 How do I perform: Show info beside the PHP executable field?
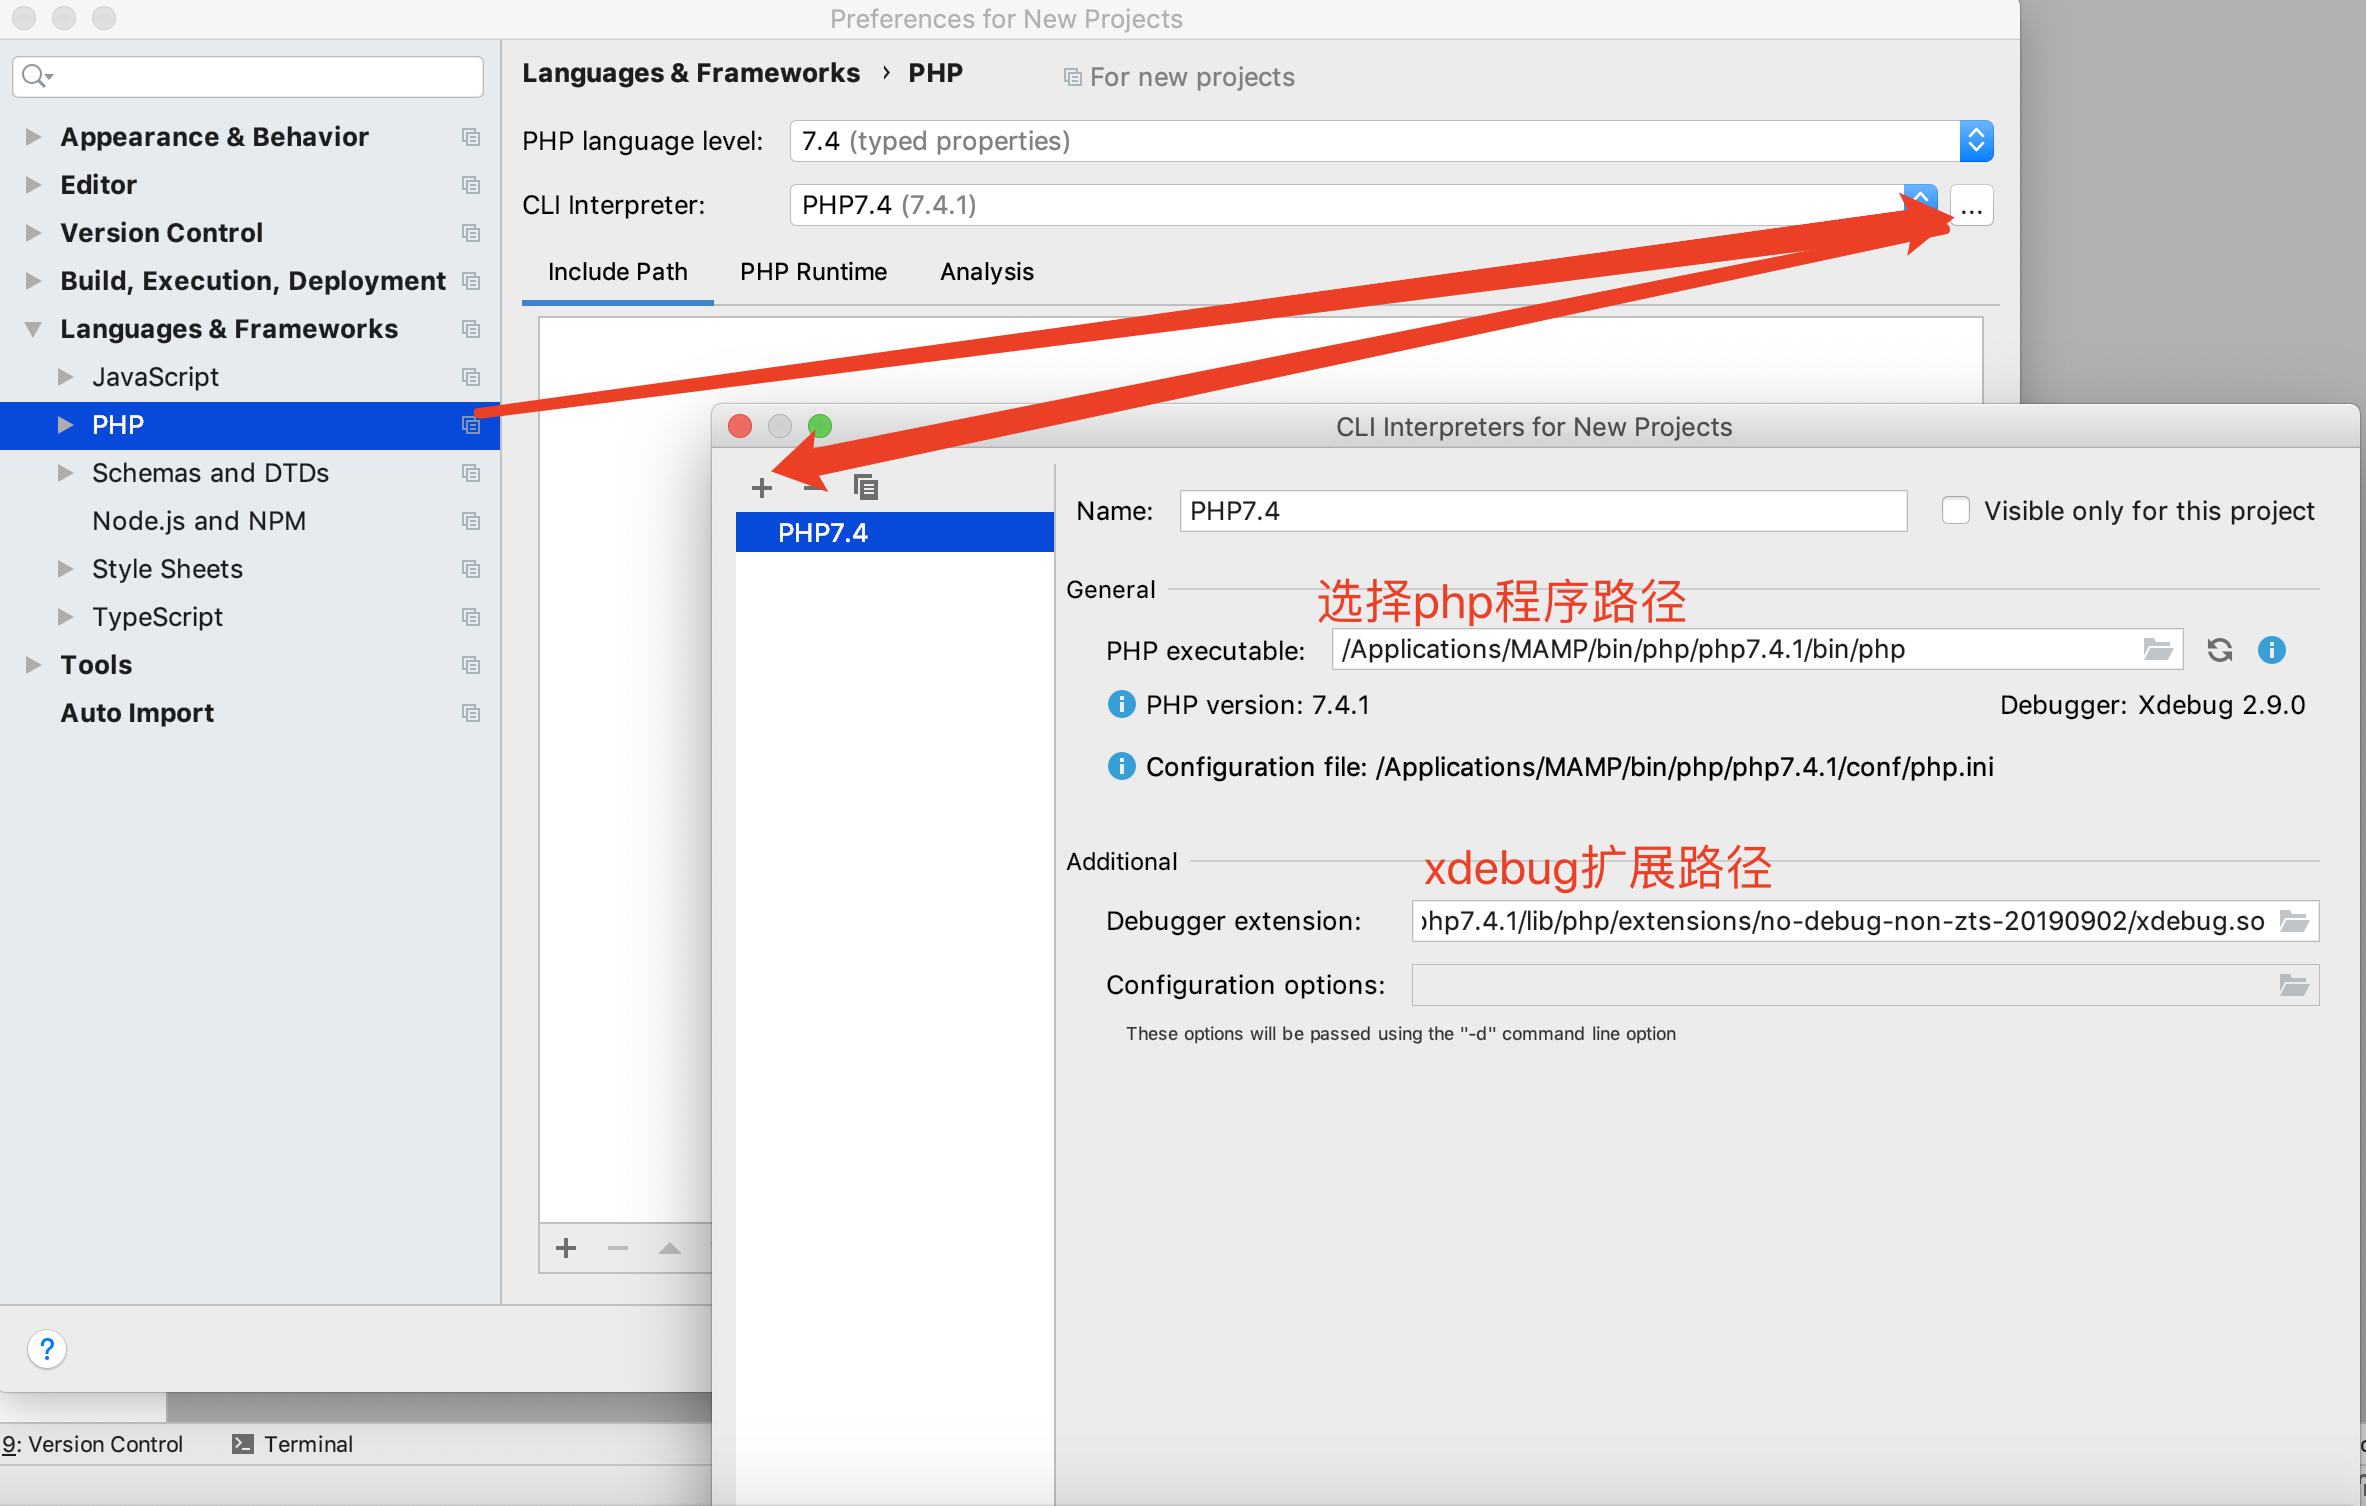tap(2272, 650)
